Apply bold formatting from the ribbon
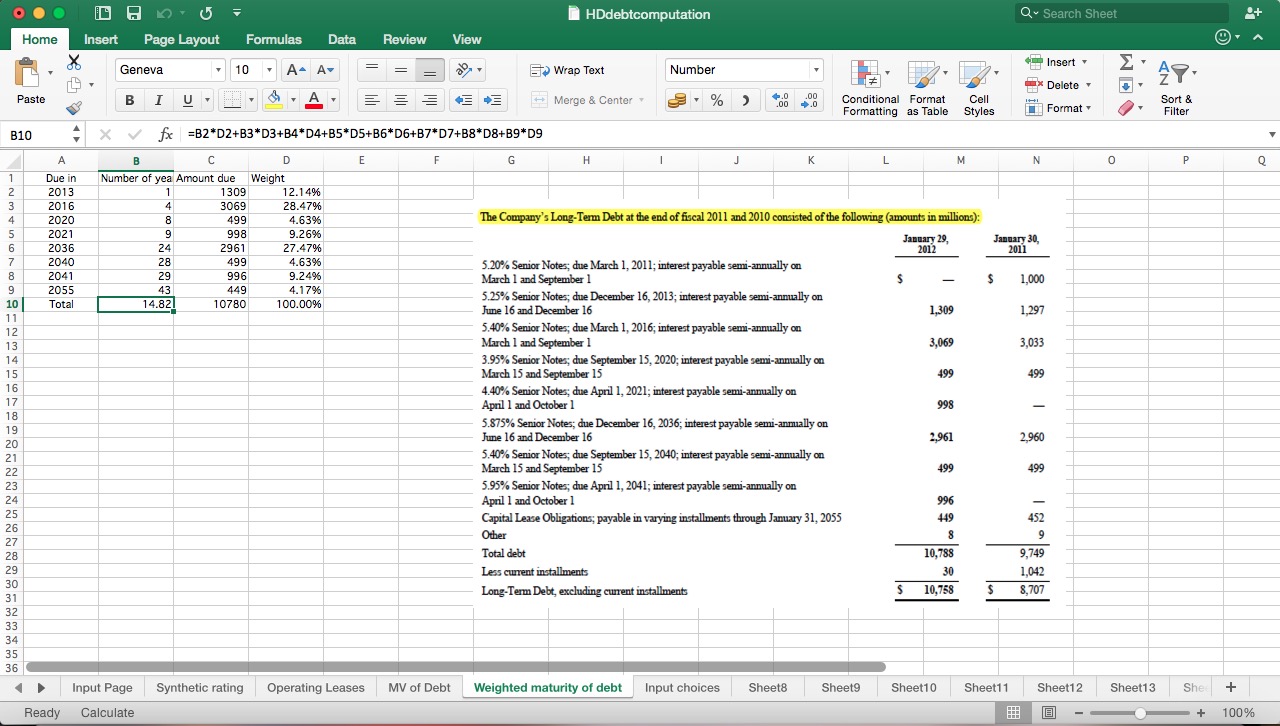Image resolution: width=1280 pixels, height=726 pixels. pos(128,99)
